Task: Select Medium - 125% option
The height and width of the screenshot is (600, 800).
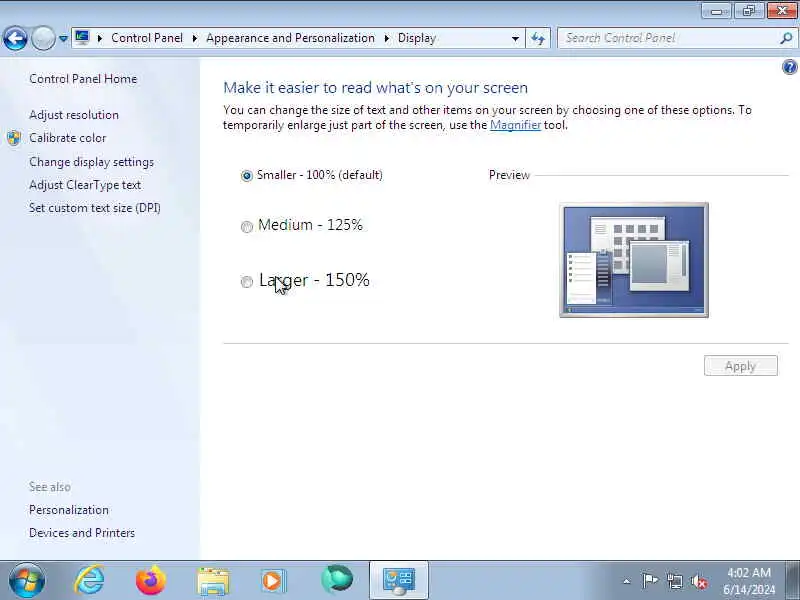Action: pos(302,225)
